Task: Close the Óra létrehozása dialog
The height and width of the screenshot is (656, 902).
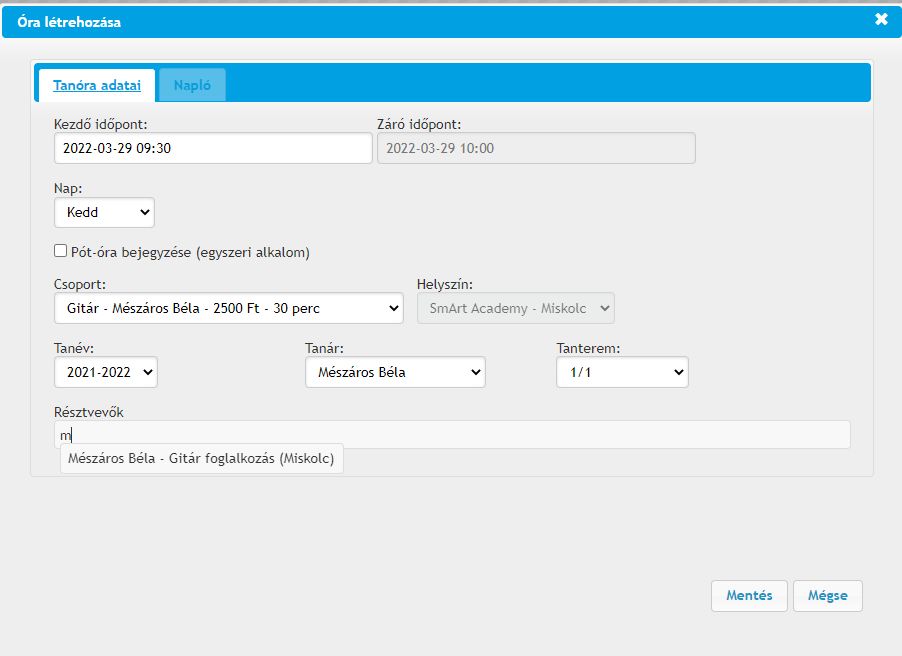Action: pyautogui.click(x=881, y=20)
